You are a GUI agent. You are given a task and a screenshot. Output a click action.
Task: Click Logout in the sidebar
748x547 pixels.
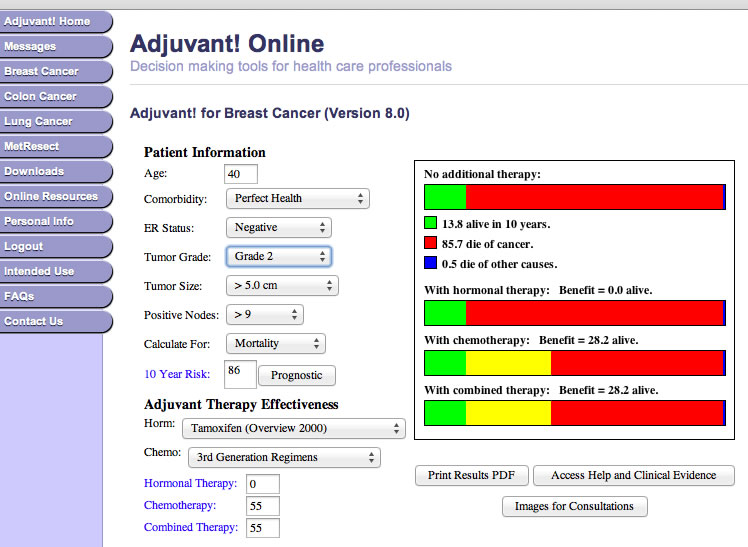[56, 247]
